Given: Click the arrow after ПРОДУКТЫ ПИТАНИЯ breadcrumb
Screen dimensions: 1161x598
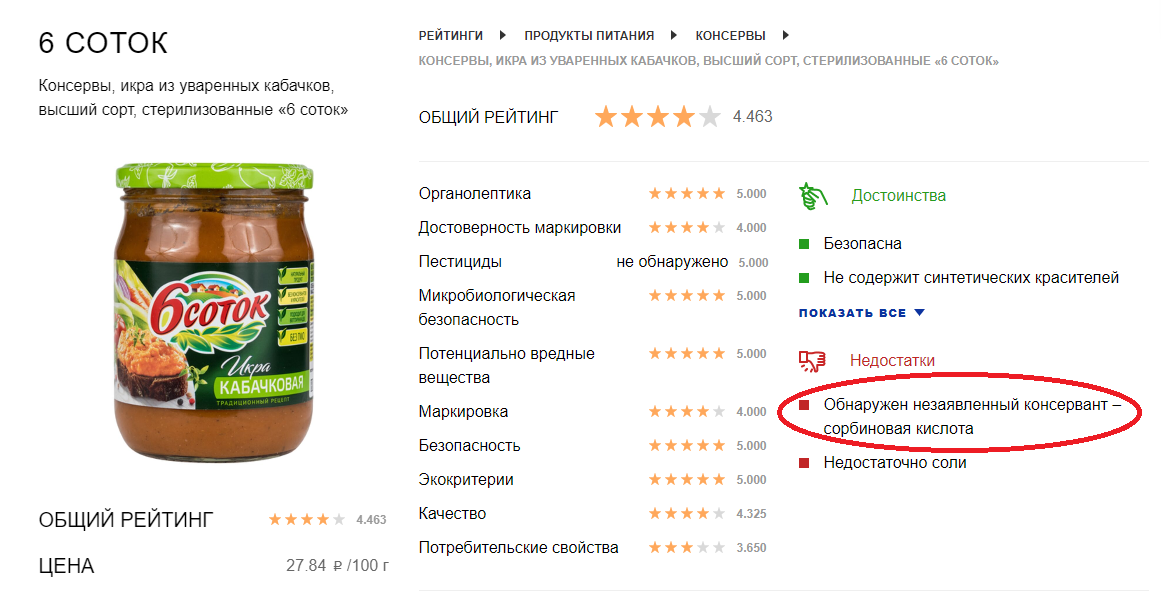Looking at the screenshot, I should tap(674, 35).
